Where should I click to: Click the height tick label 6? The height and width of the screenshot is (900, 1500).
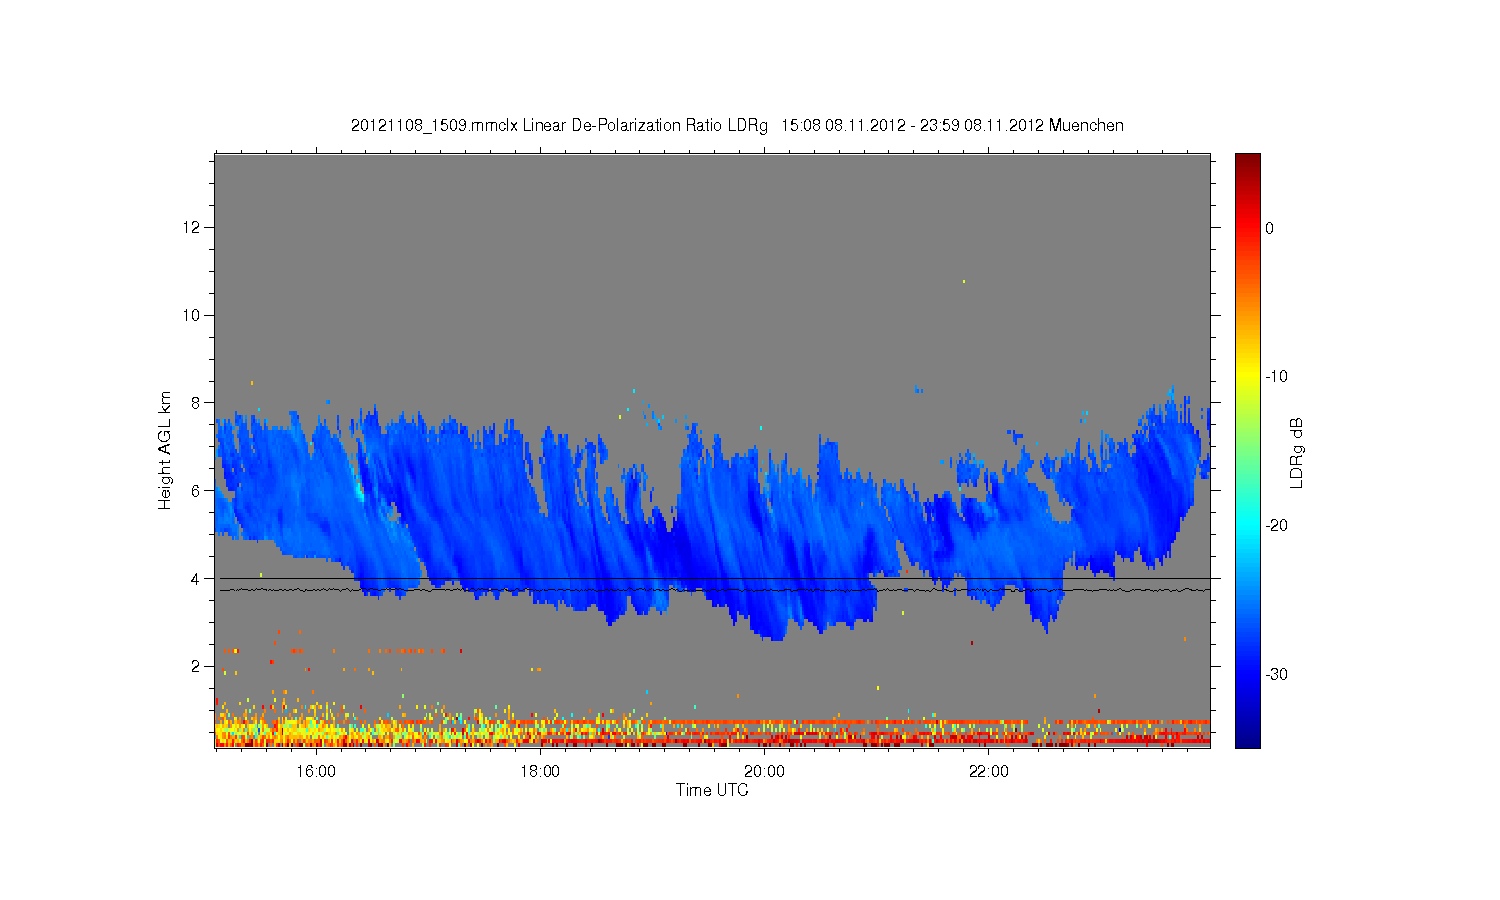(196, 491)
